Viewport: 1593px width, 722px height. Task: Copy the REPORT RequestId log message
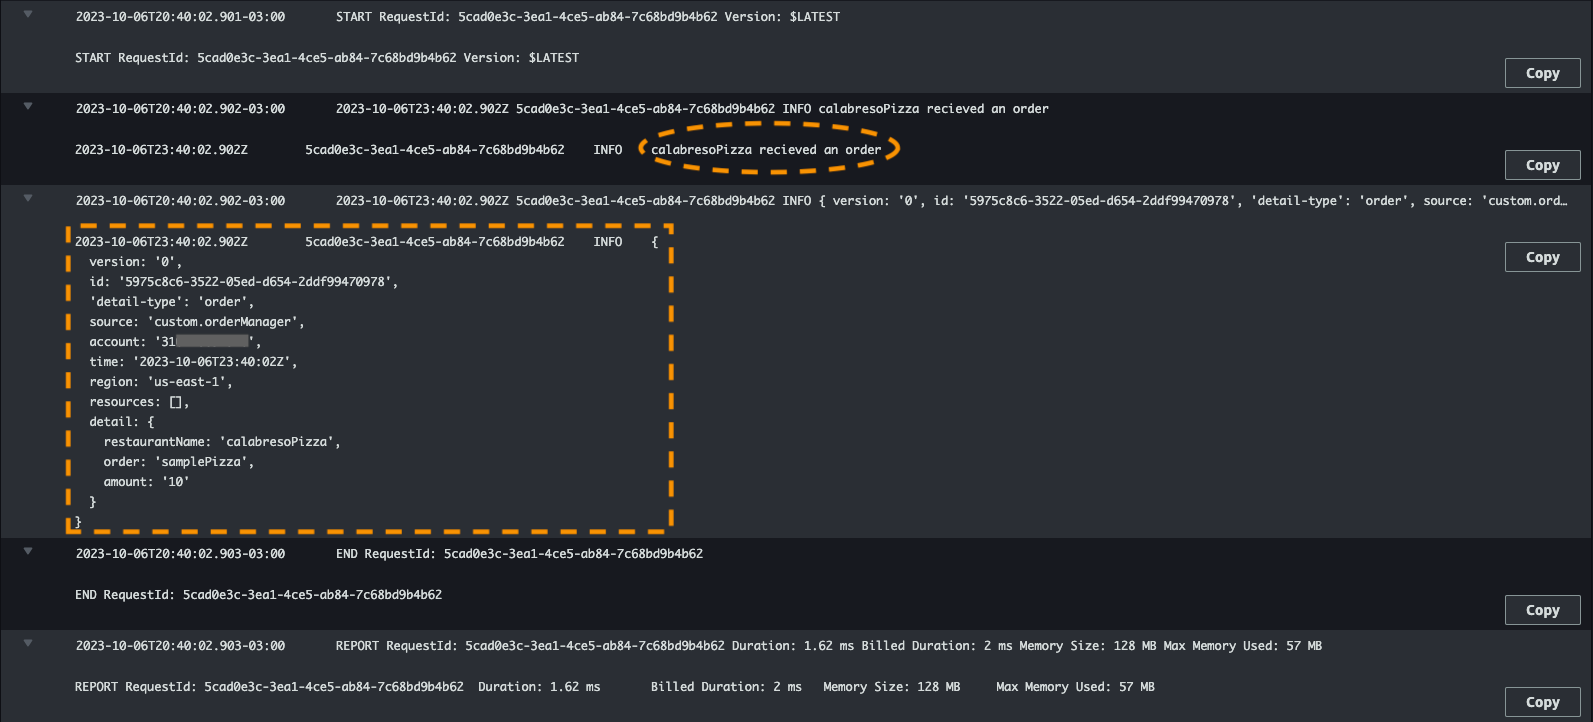click(x=1542, y=702)
